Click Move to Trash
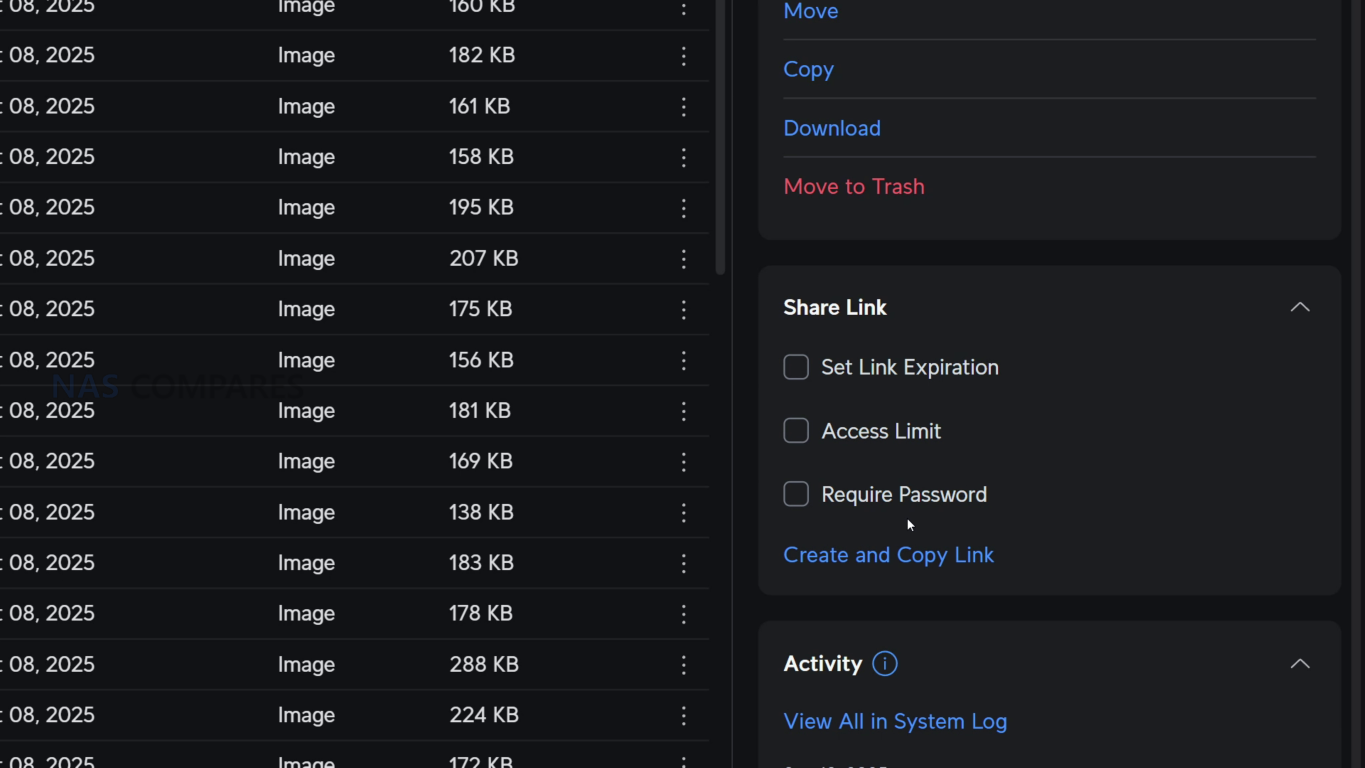1365x768 pixels. point(854,186)
